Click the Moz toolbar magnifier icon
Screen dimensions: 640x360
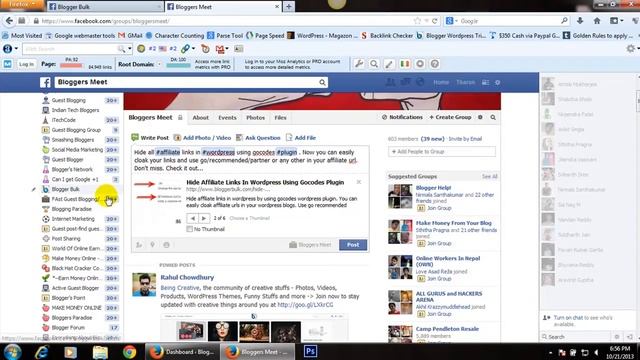[x=374, y=64]
